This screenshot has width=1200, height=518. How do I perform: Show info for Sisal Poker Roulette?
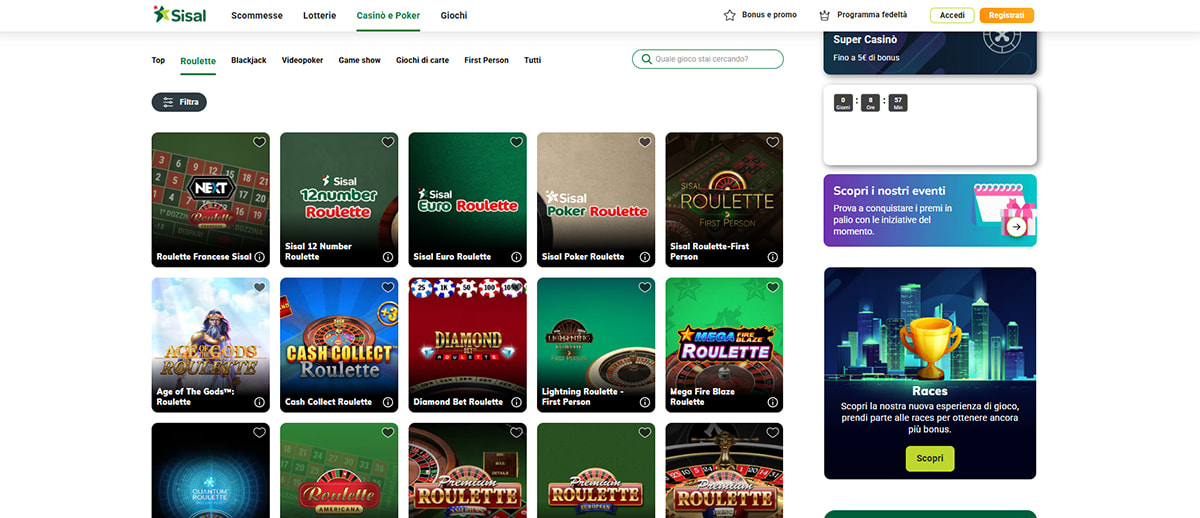[645, 257]
